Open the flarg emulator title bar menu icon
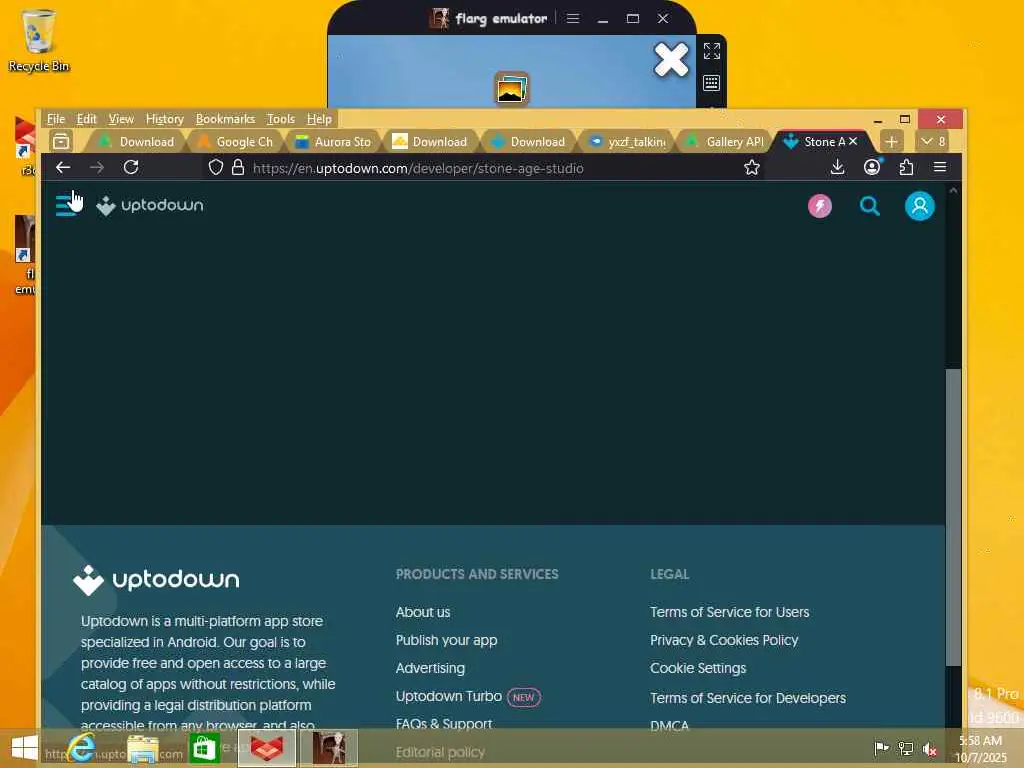Image resolution: width=1024 pixels, height=768 pixels. (573, 18)
